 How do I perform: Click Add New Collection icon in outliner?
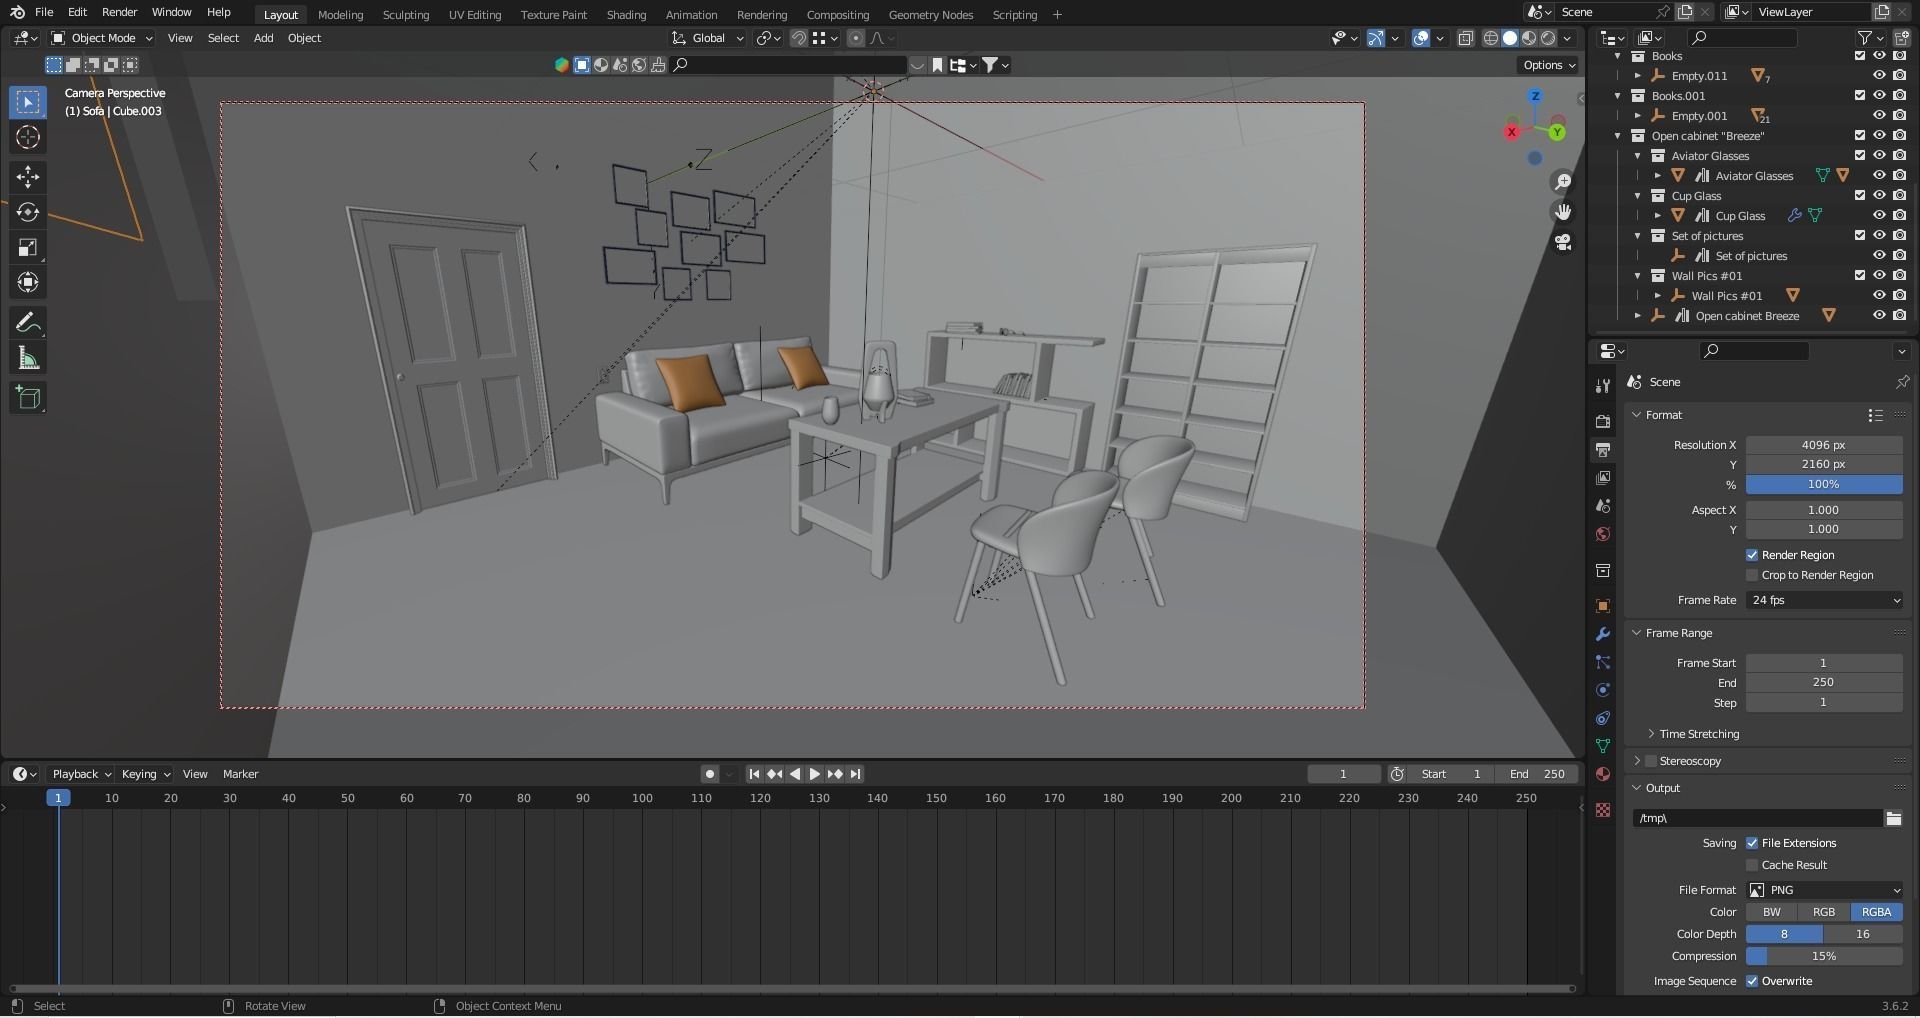(1901, 38)
